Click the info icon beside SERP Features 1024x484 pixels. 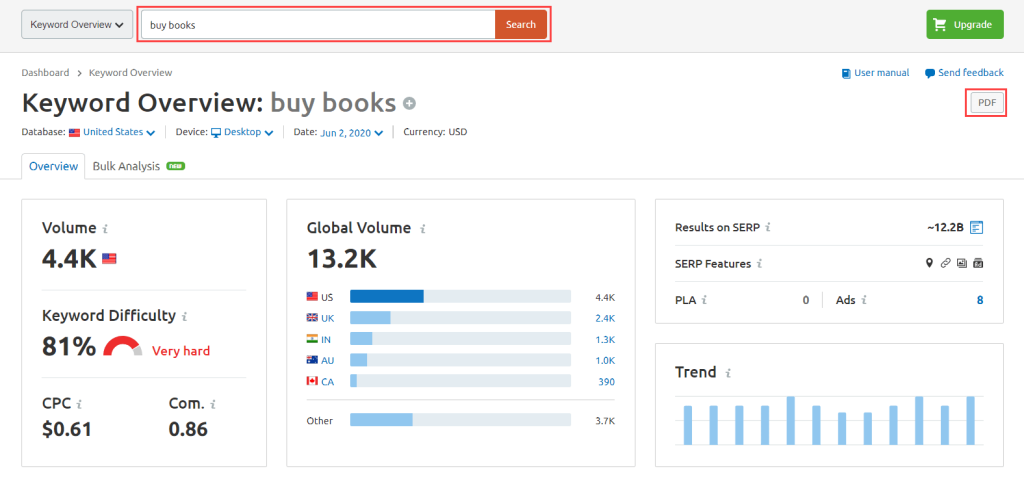click(x=760, y=264)
